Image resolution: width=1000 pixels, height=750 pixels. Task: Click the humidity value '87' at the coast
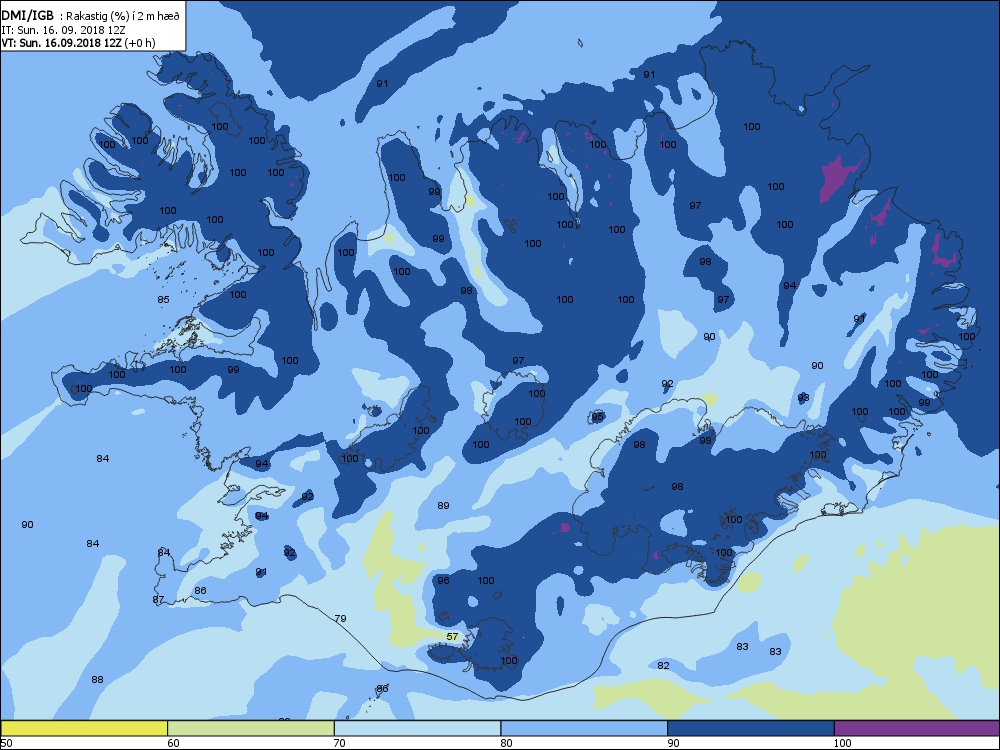[158, 599]
